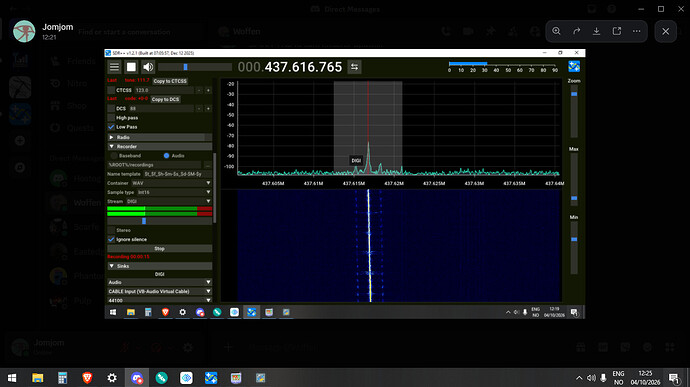Click the SDR++ logo icon at top right
The image size is (690, 387).
574,66
